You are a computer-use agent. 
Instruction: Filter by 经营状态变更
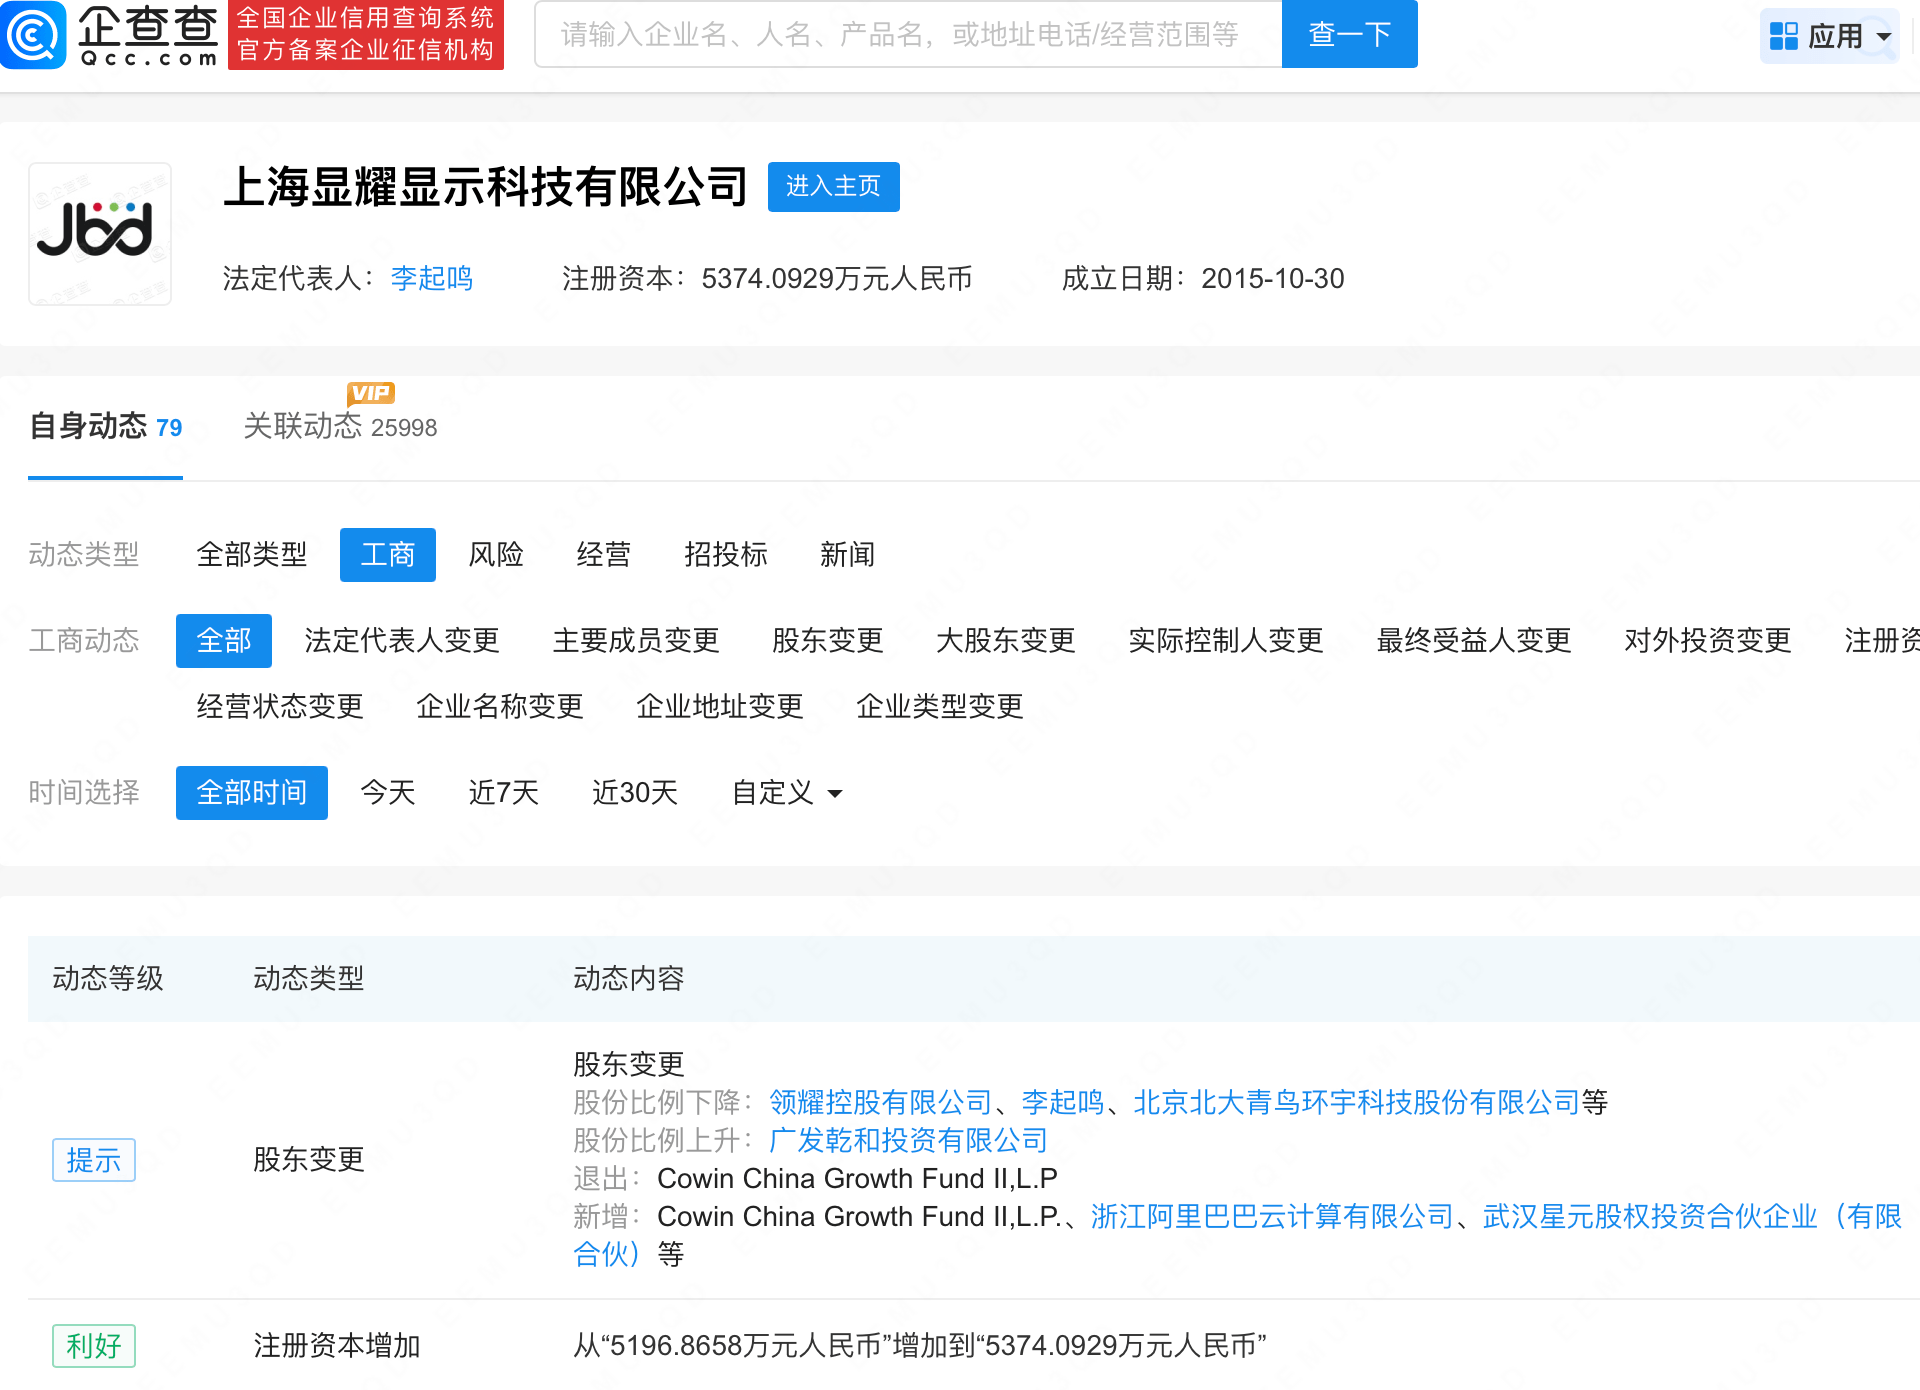[x=280, y=706]
